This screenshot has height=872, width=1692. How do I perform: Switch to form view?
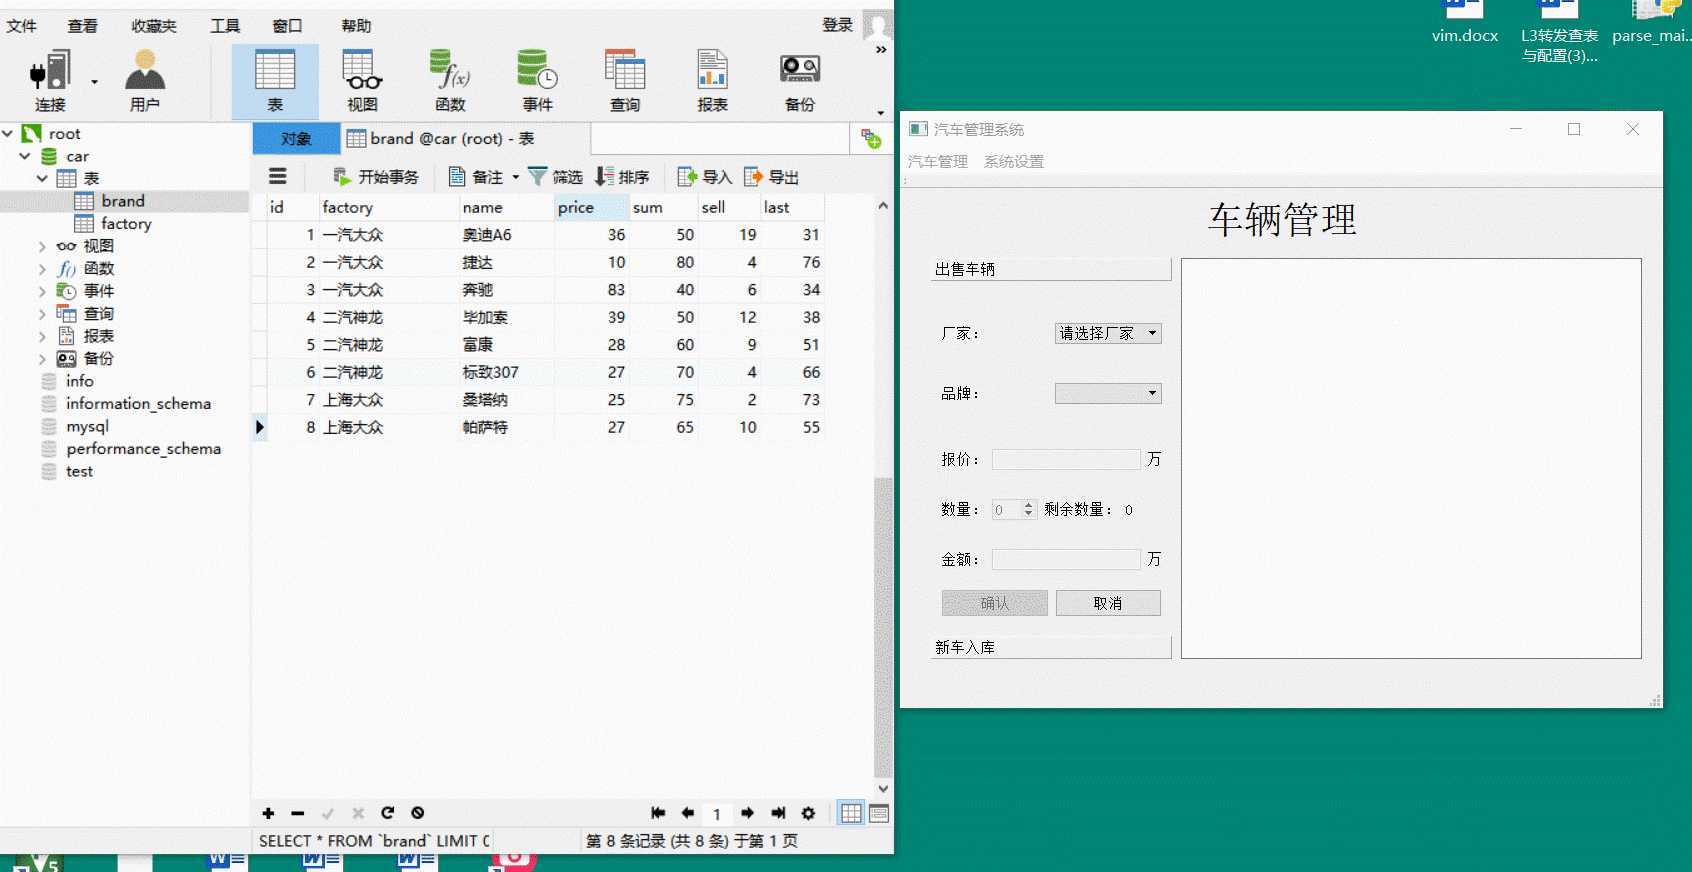click(879, 813)
